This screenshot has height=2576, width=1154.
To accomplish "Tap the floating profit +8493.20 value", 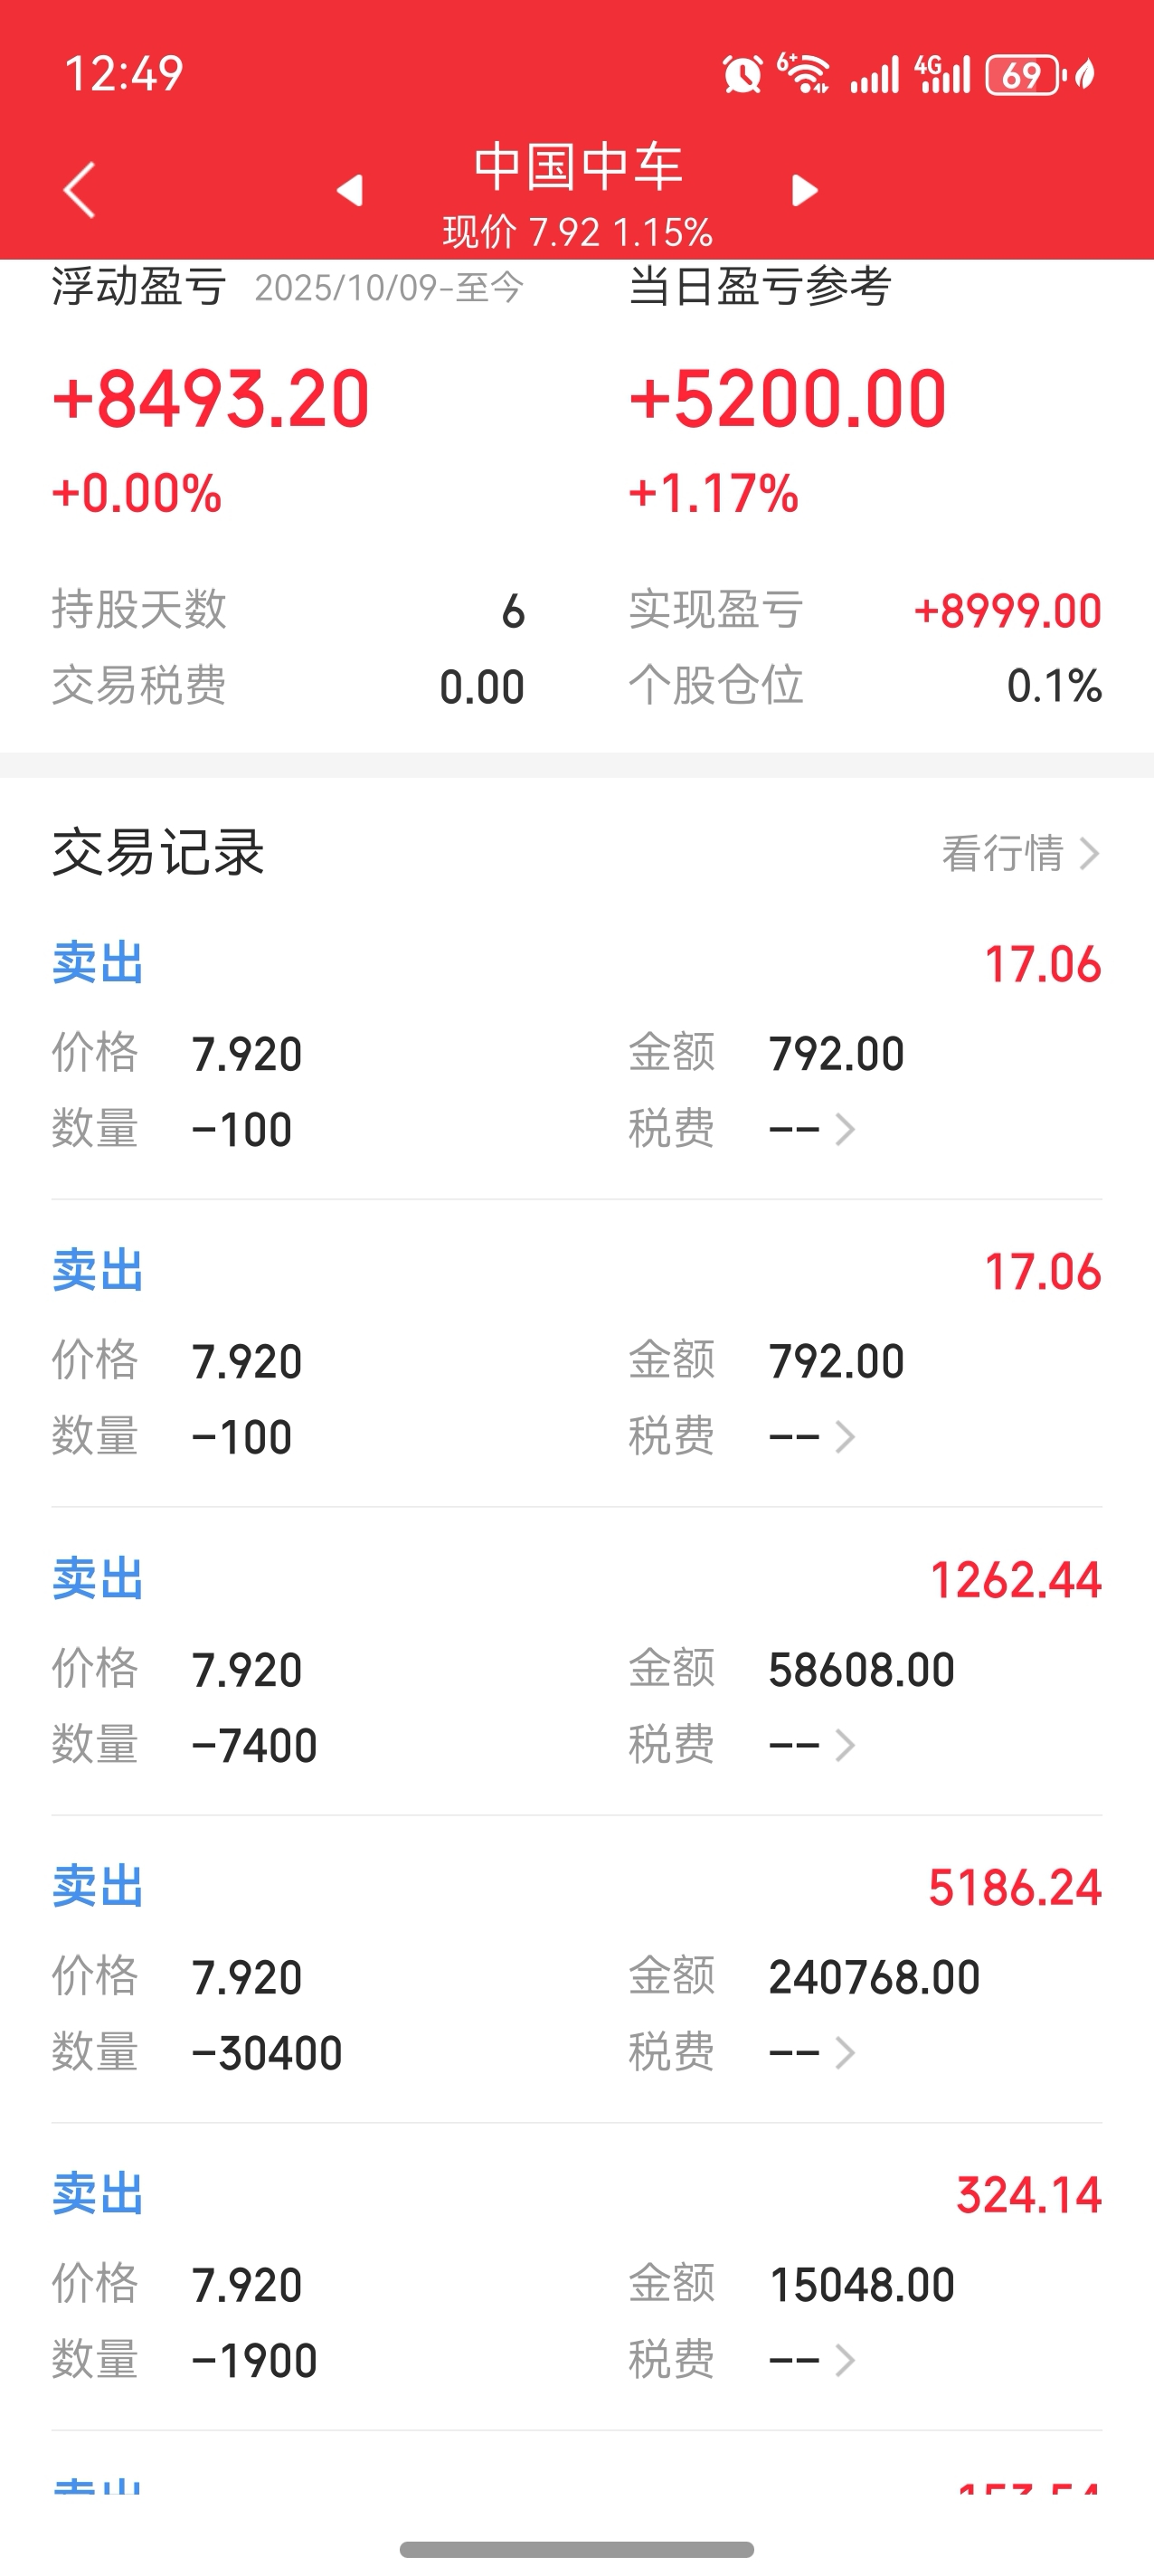I will [211, 399].
